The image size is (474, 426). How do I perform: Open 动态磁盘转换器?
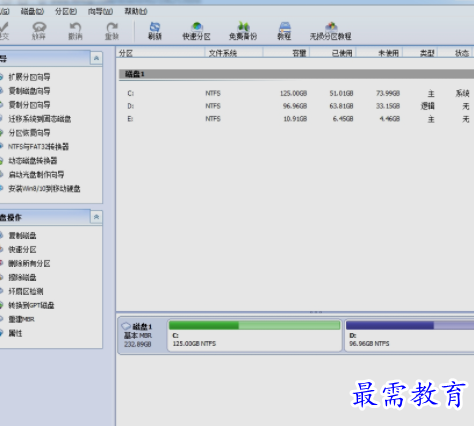pyautogui.click(x=33, y=161)
